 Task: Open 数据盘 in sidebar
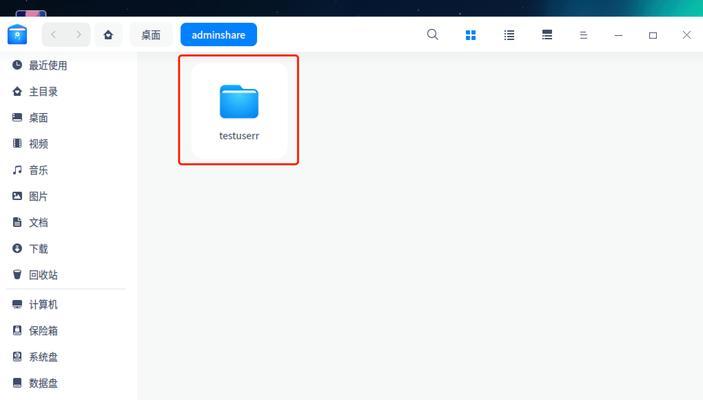tap(43, 383)
